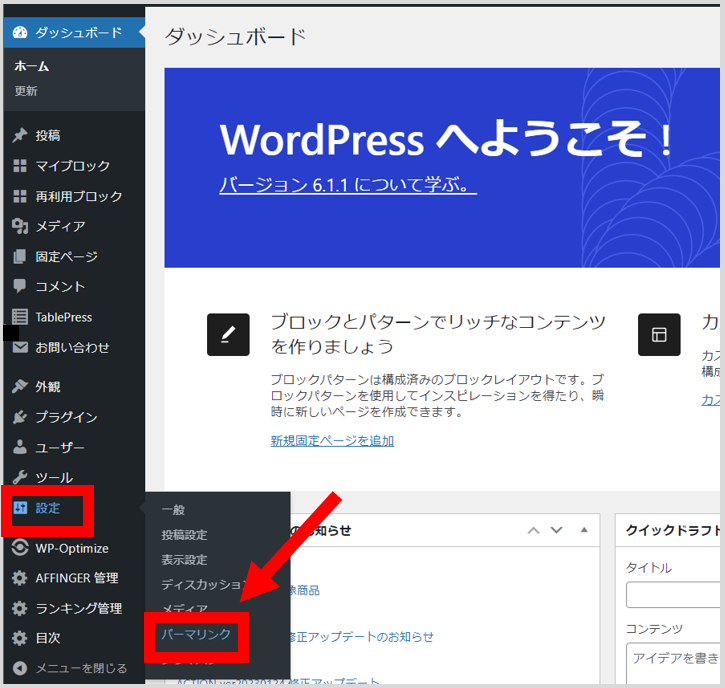The height and width of the screenshot is (688, 725).
Task: Select 一般 in settings flyout
Action: click(x=173, y=510)
